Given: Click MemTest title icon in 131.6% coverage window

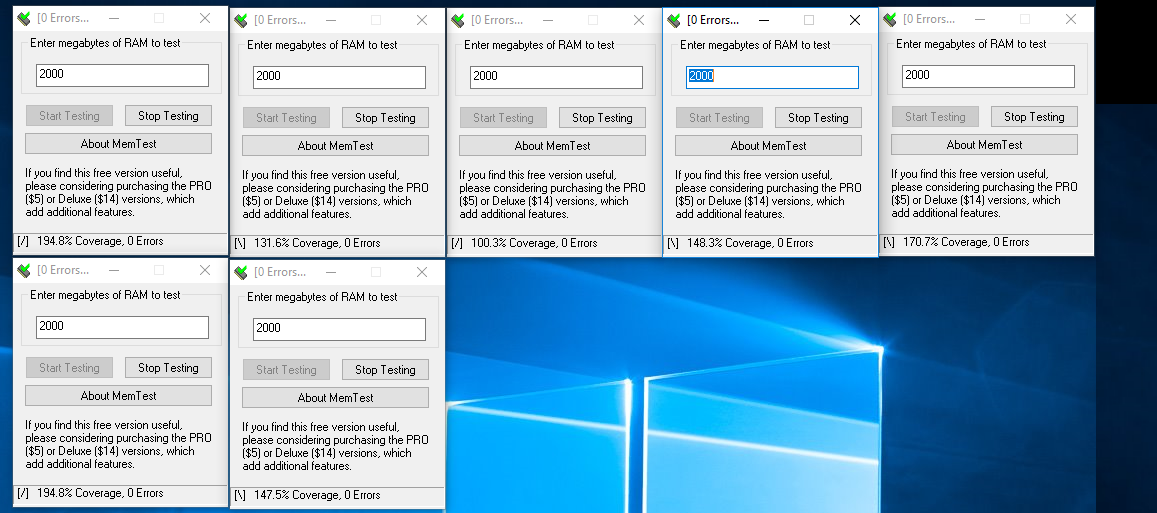Looking at the screenshot, I should click(x=241, y=20).
